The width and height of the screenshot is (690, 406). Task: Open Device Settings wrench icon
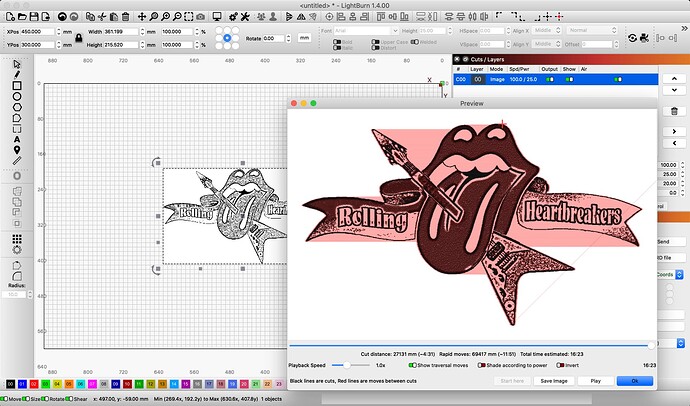point(245,17)
